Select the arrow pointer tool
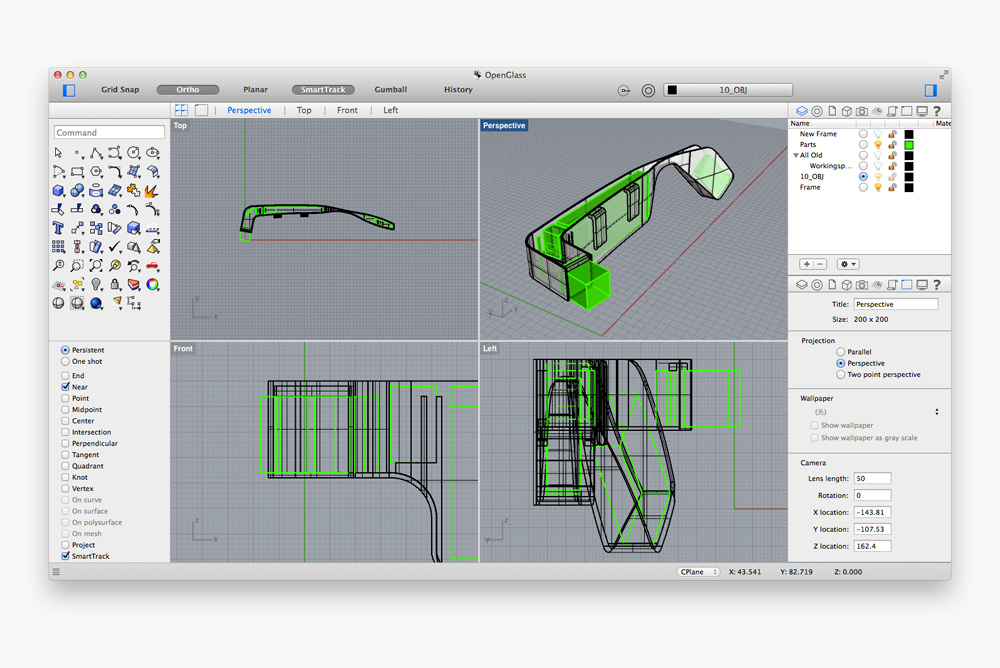Viewport: 1000px width, 668px height. tap(58, 152)
